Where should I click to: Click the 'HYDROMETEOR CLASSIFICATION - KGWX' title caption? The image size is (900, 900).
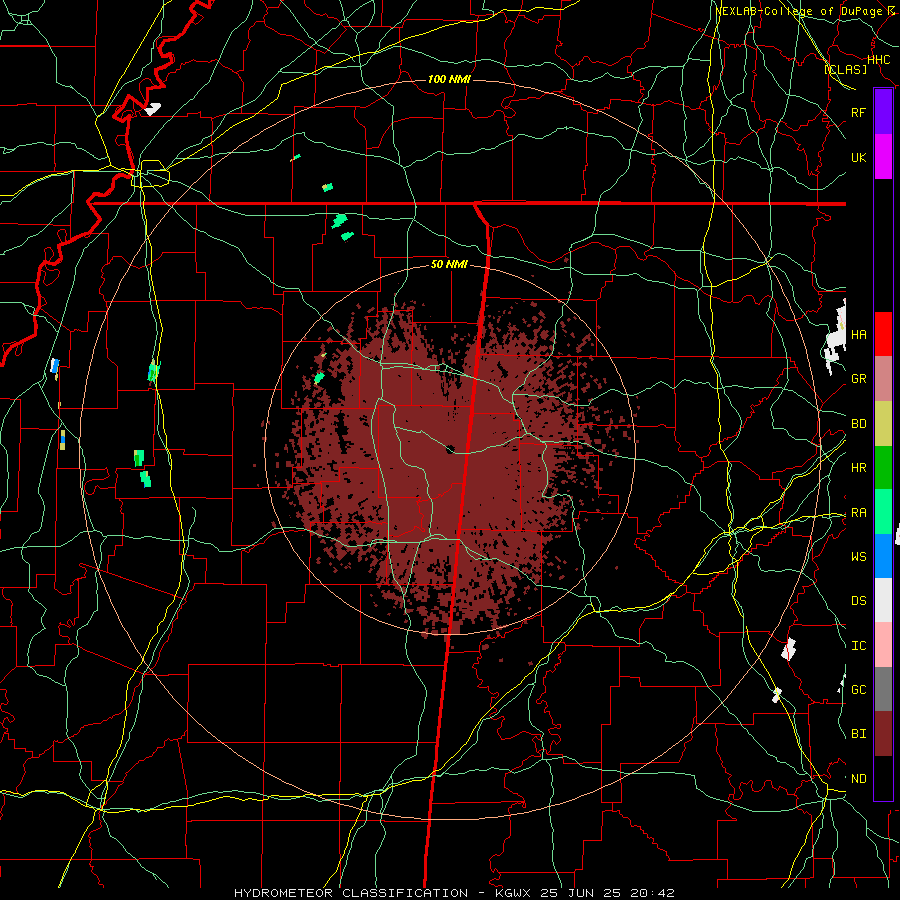coord(382,893)
